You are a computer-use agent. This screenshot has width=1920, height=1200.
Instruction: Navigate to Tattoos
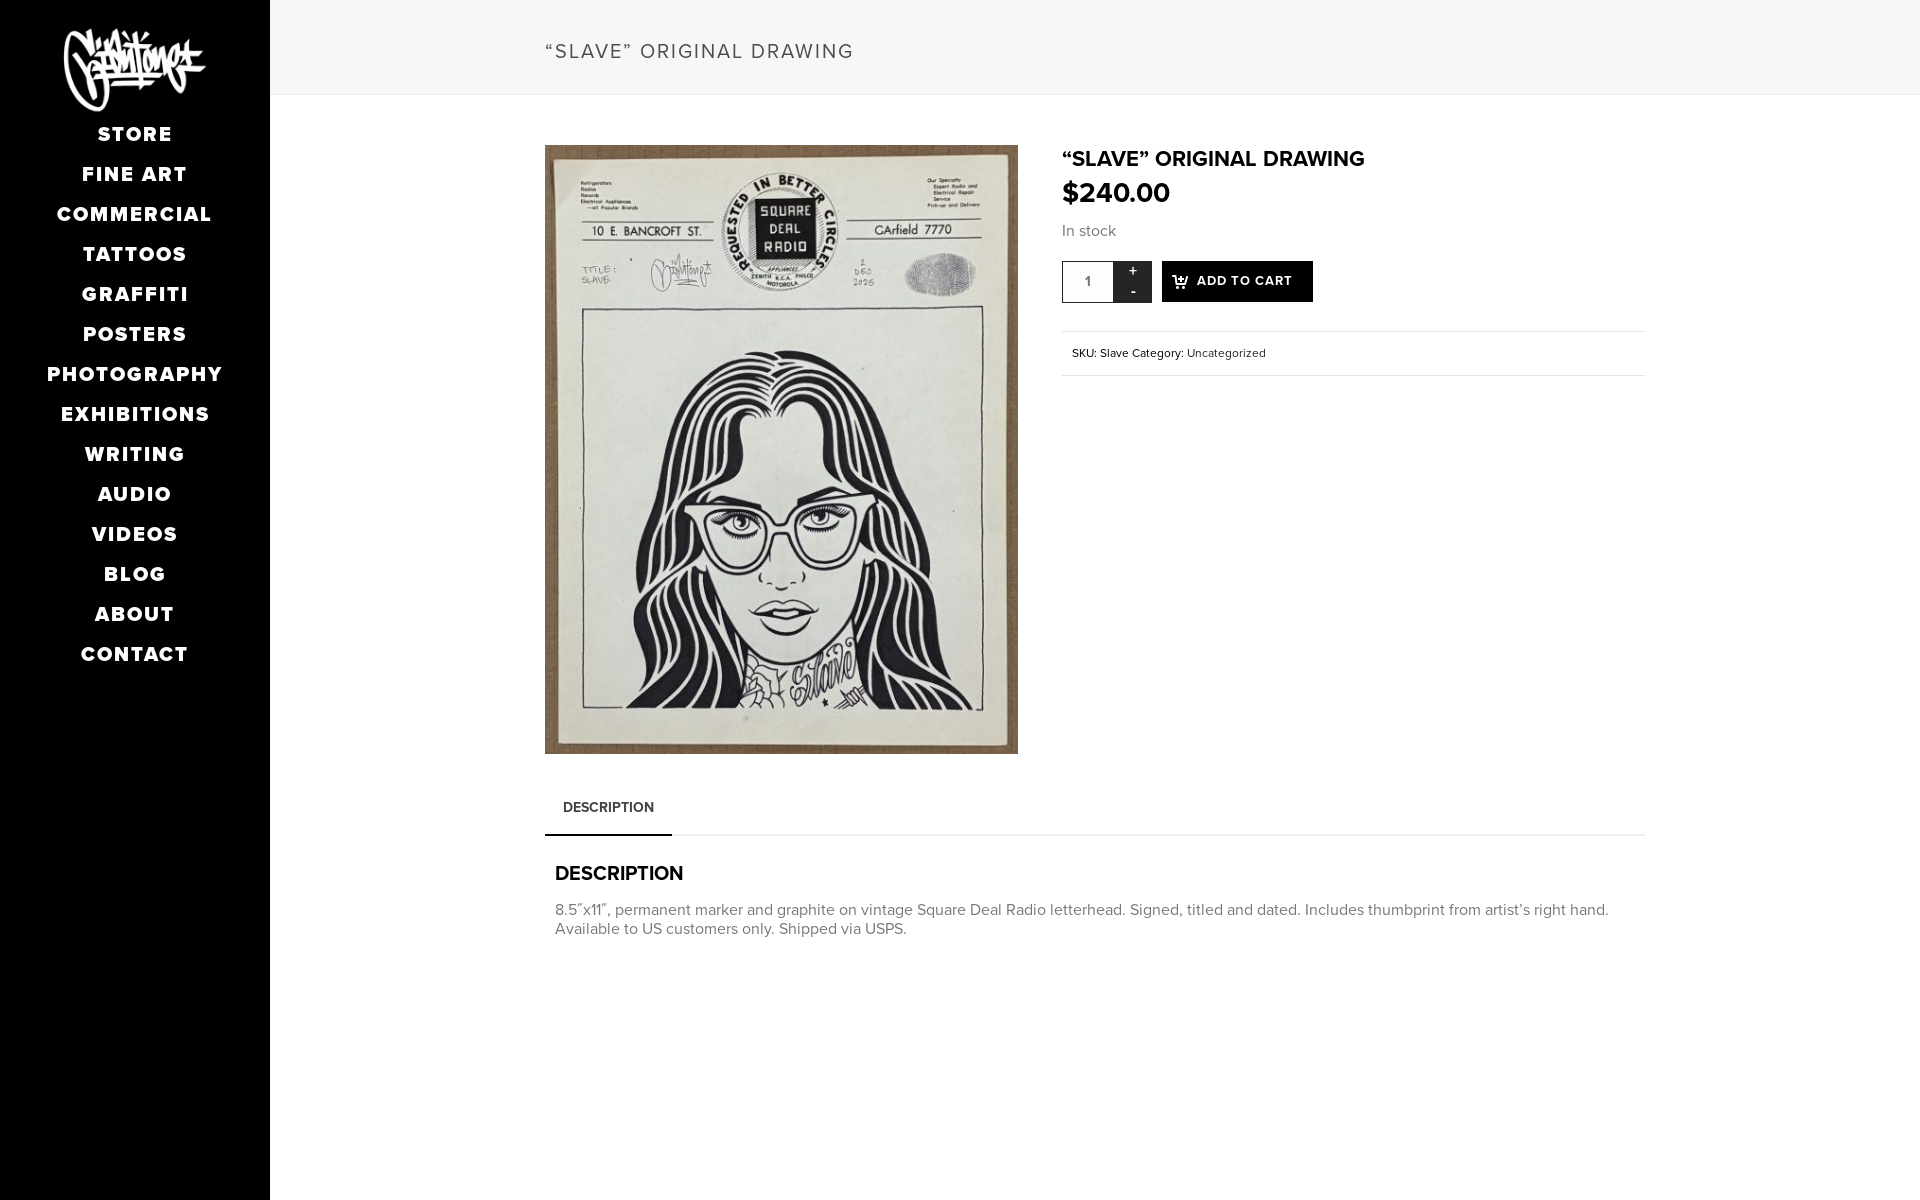(135, 254)
